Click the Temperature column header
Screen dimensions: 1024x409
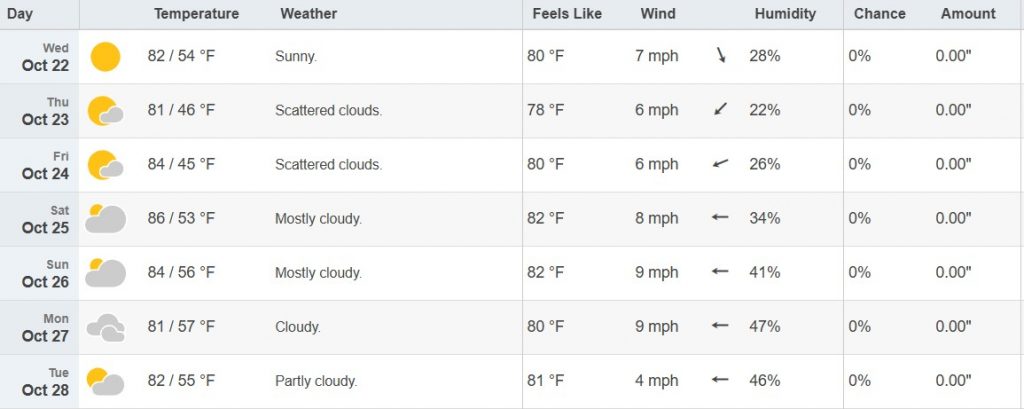click(196, 14)
